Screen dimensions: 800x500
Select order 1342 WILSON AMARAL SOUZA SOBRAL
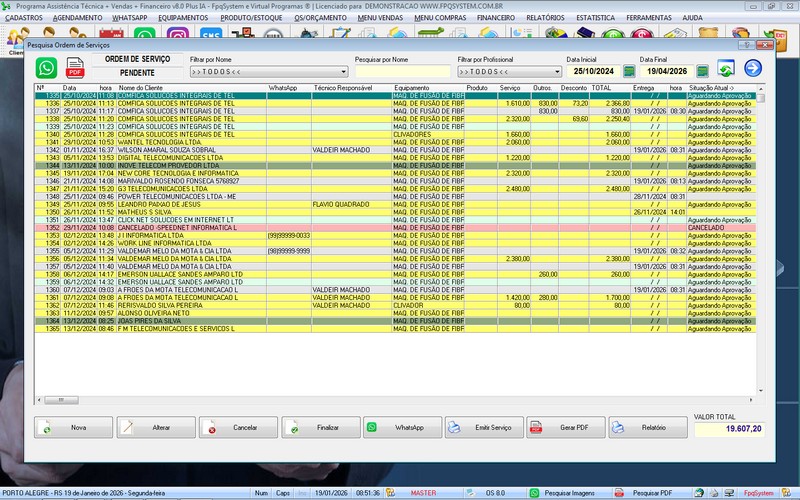coord(395,150)
